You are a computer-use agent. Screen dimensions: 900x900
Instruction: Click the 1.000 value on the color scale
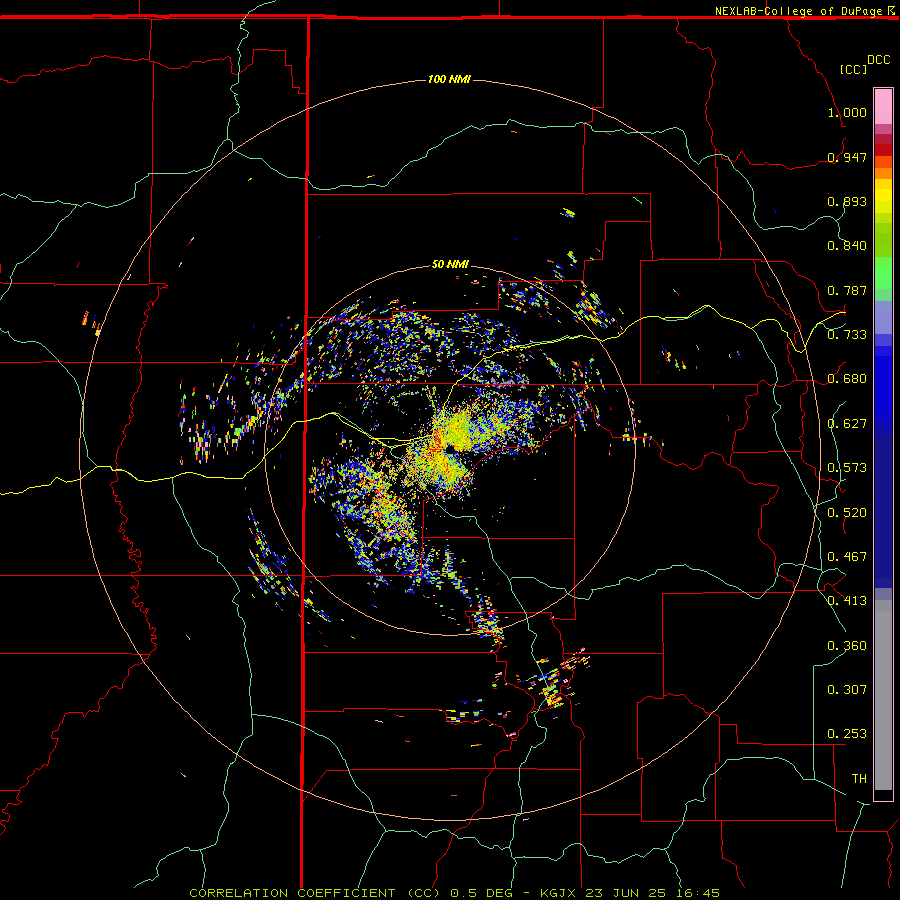tap(847, 112)
